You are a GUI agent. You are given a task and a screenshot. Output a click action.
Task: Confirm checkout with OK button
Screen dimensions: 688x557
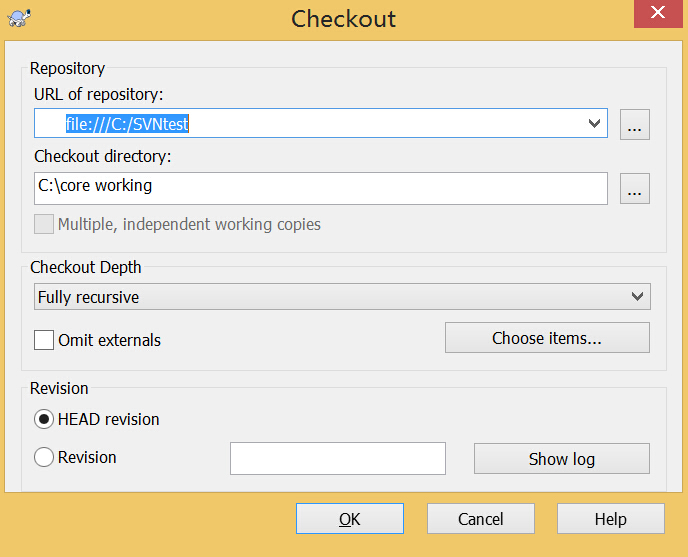point(350,518)
